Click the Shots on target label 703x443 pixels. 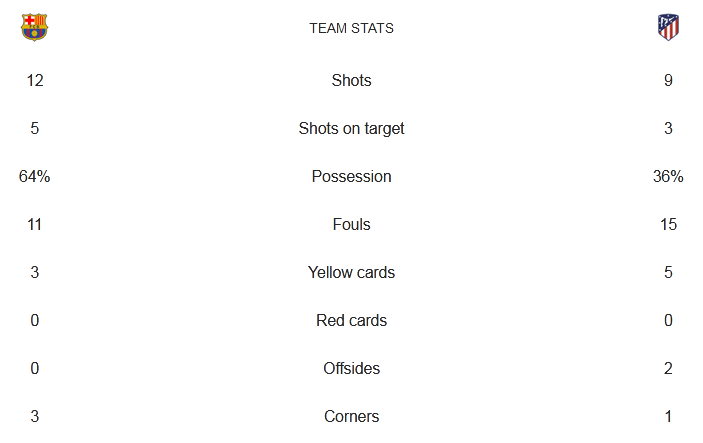click(352, 129)
